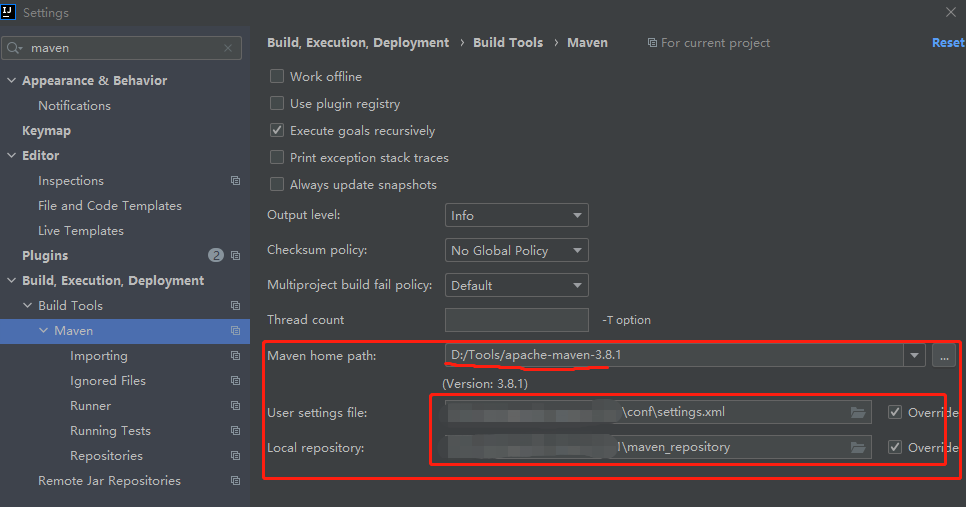Enable the Work offline checkbox
Viewport: 966px width, 507px height.
click(x=277, y=77)
